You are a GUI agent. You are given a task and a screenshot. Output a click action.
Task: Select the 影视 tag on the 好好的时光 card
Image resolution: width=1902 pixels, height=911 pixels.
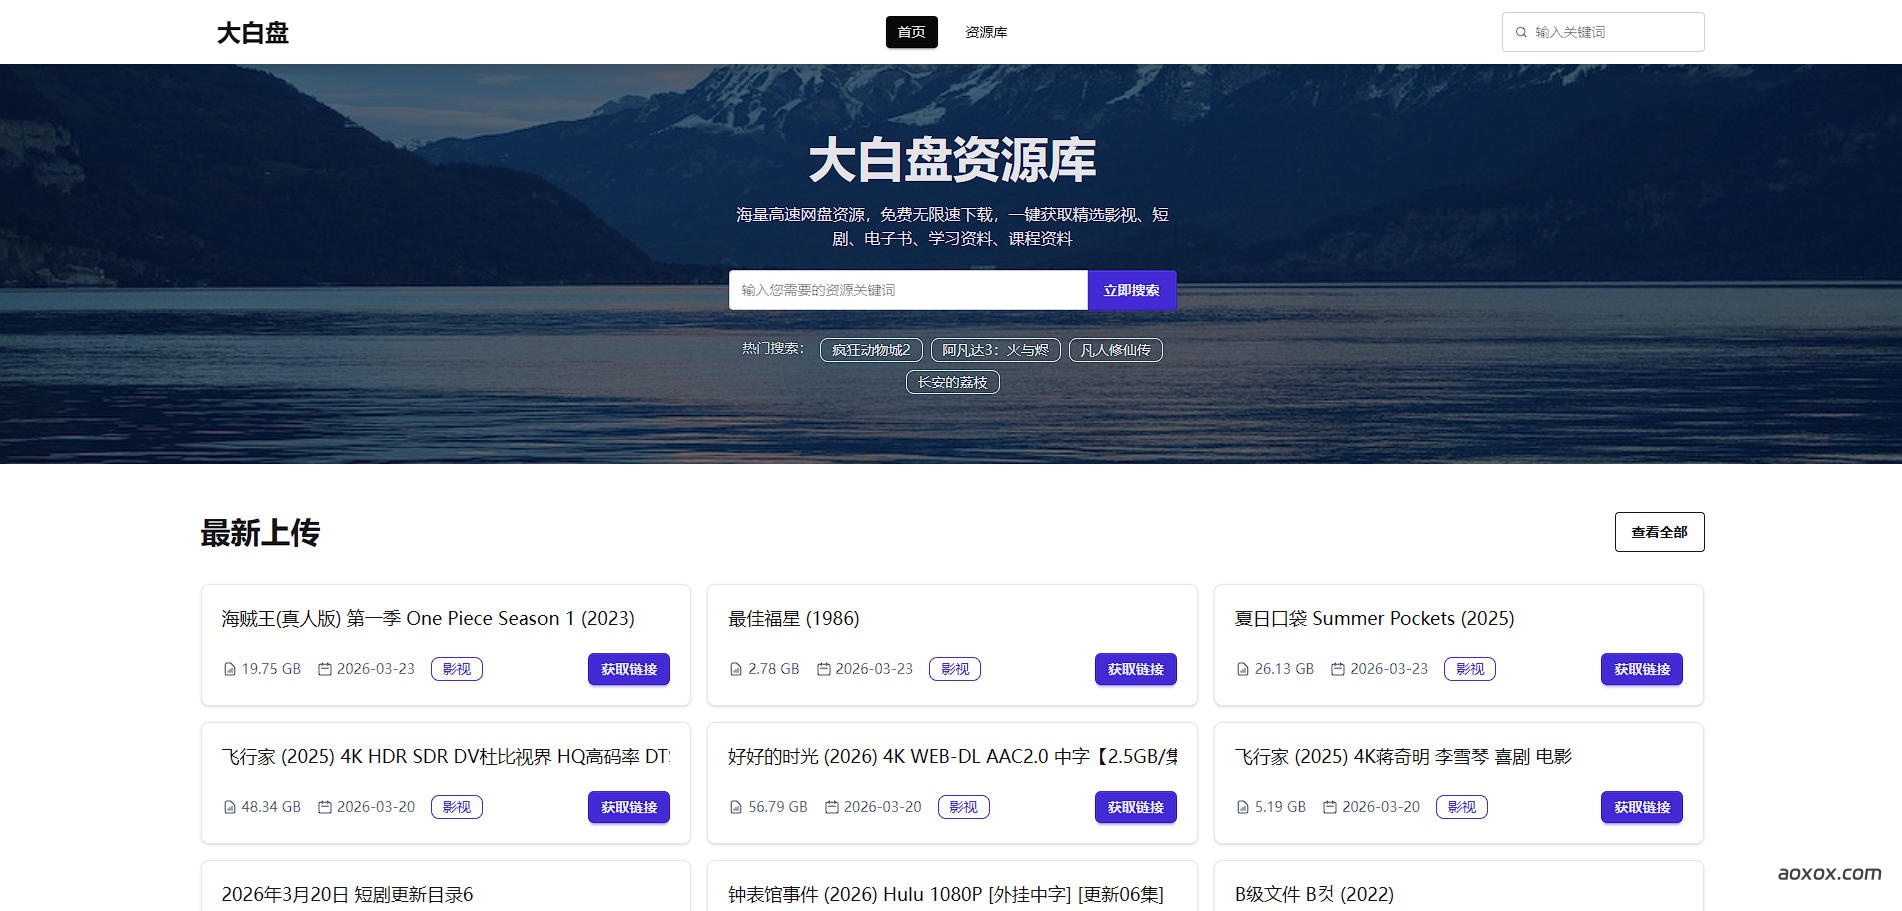(x=963, y=806)
